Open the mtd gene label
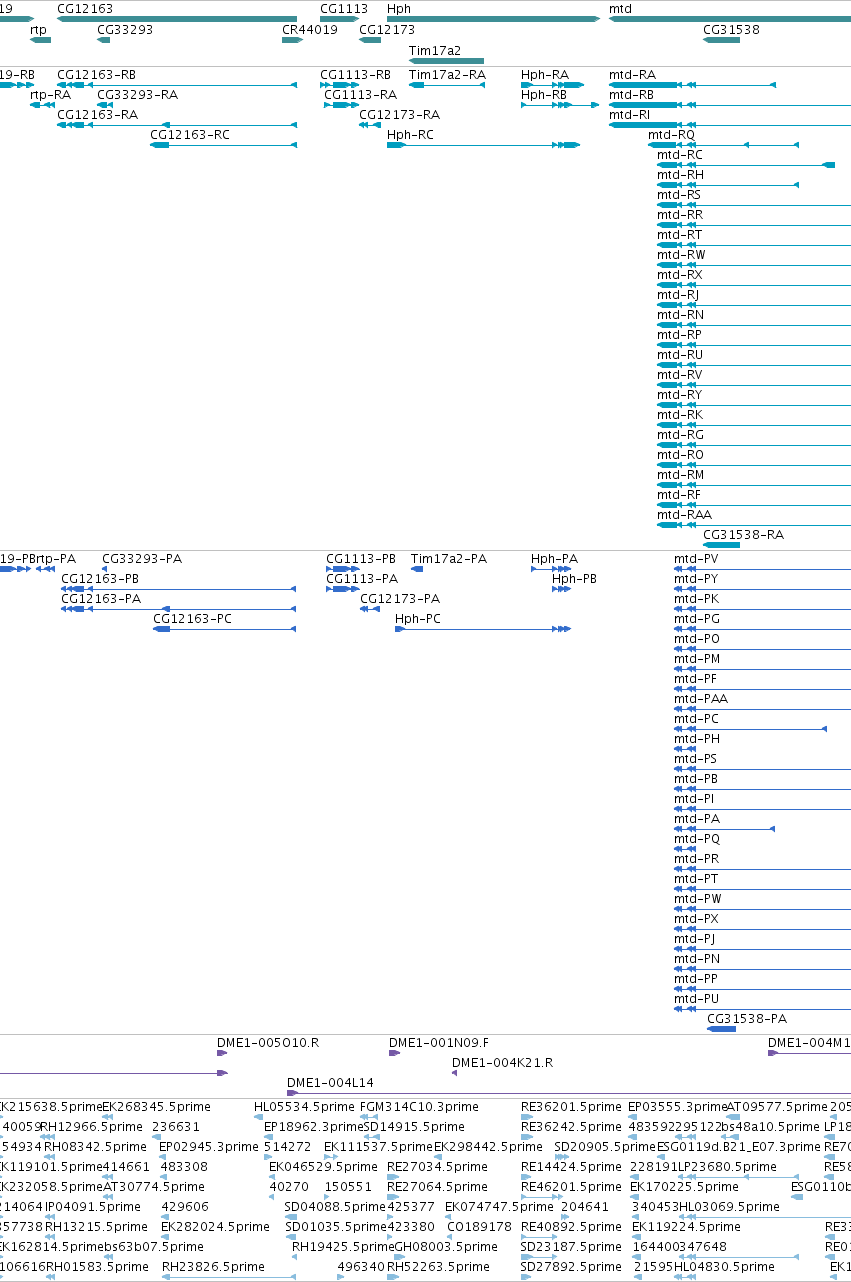 [620, 8]
